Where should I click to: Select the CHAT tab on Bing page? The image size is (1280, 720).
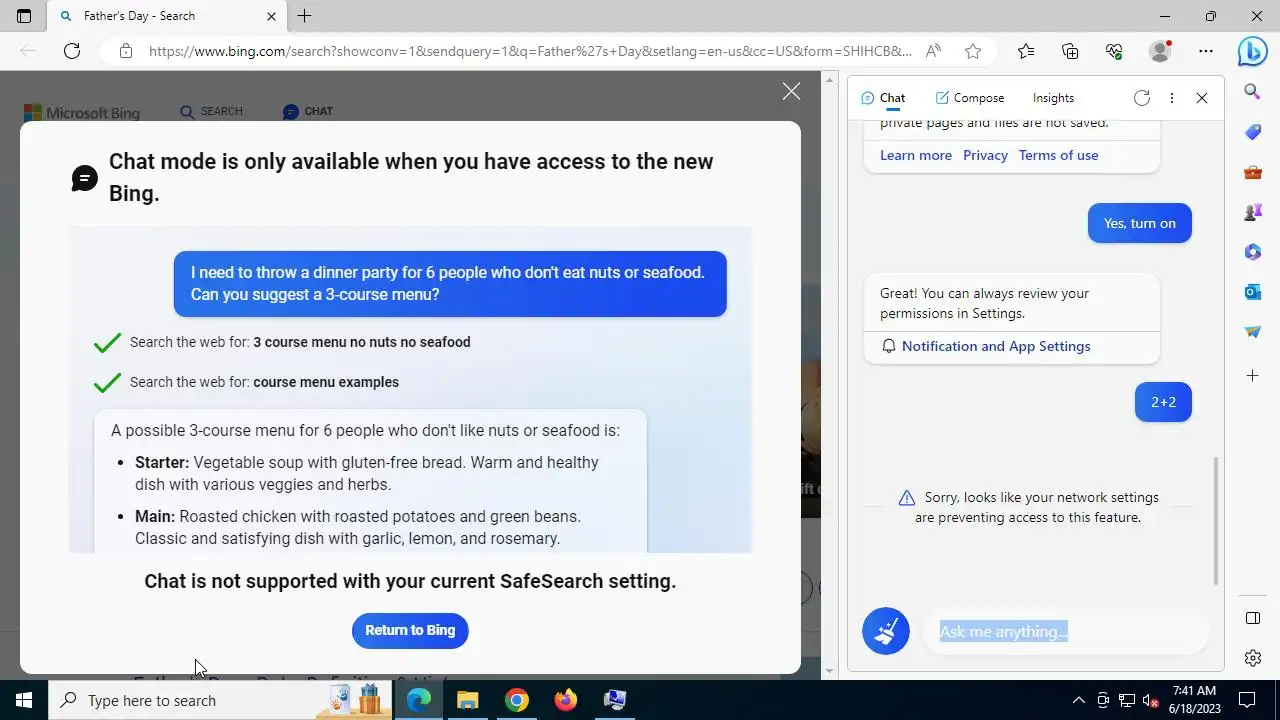point(308,111)
